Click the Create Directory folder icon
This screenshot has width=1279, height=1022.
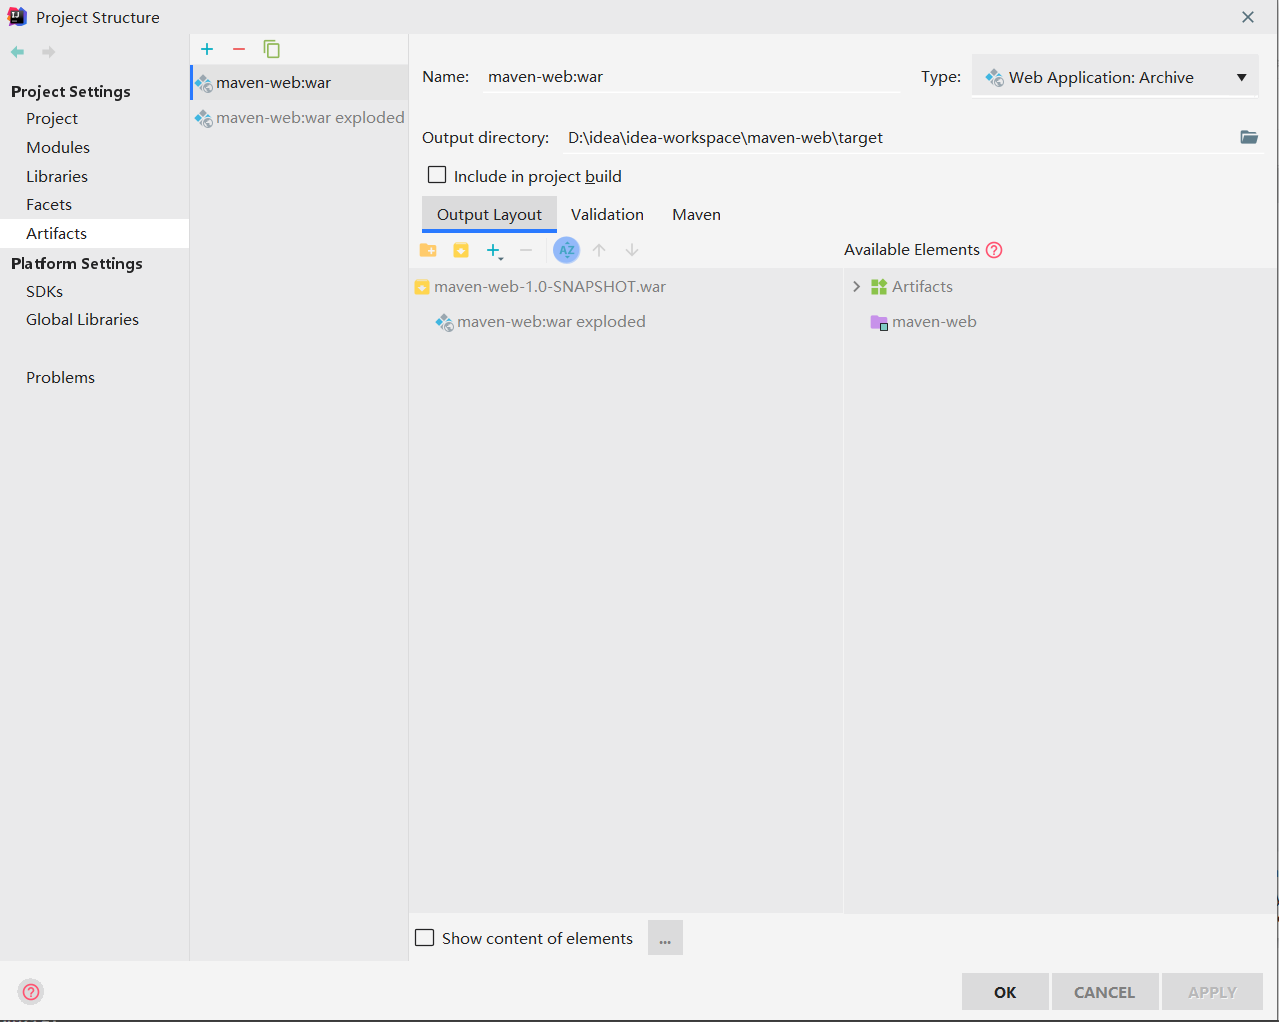point(428,250)
